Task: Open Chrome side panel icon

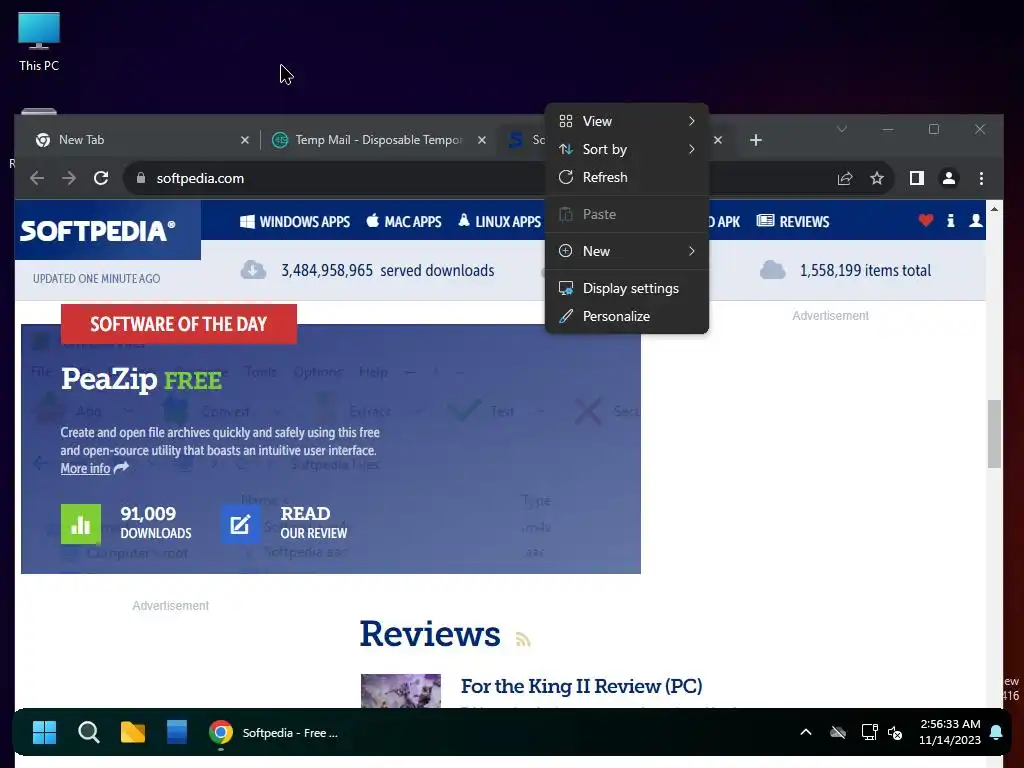Action: pos(916,178)
